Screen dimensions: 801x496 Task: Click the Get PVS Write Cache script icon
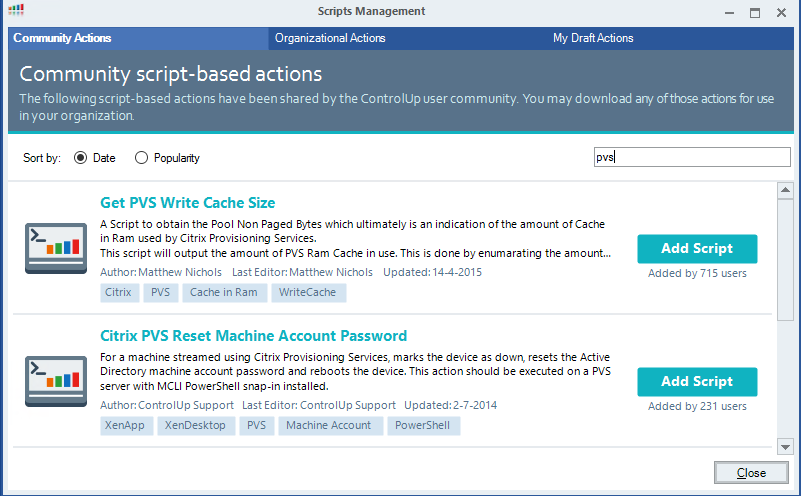coord(56,248)
